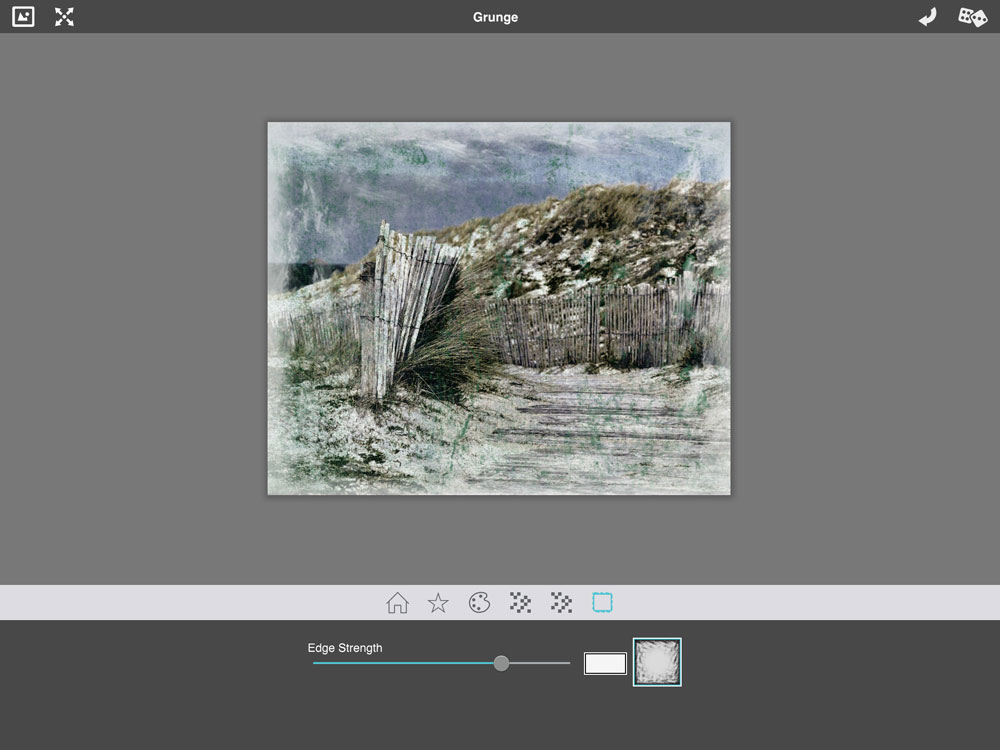Screen dimensions: 1000x750
Task: Select the rough grunge edge thumbnail
Action: coord(657,662)
